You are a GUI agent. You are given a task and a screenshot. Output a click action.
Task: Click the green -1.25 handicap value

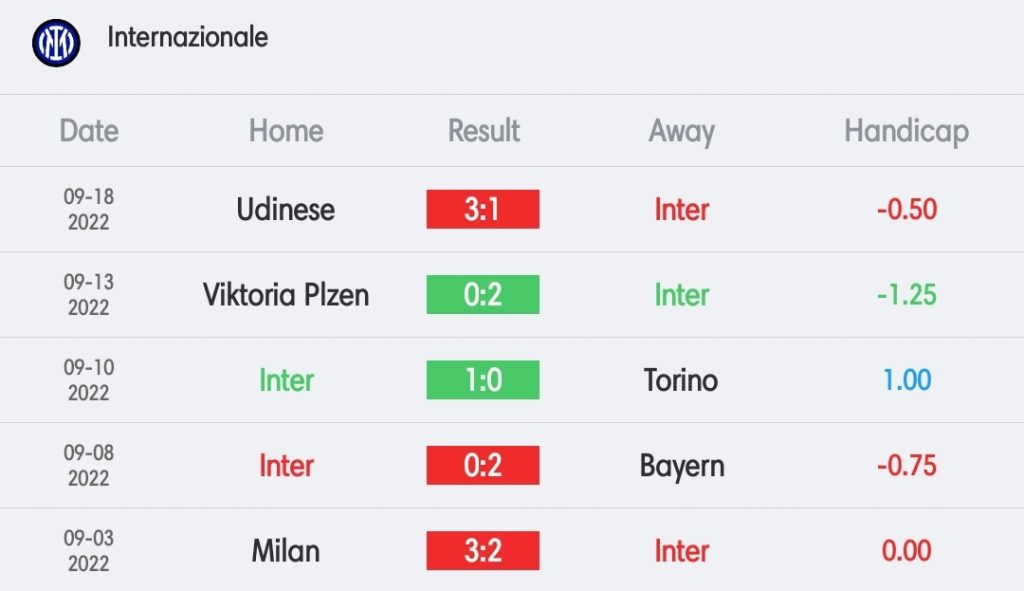906,295
